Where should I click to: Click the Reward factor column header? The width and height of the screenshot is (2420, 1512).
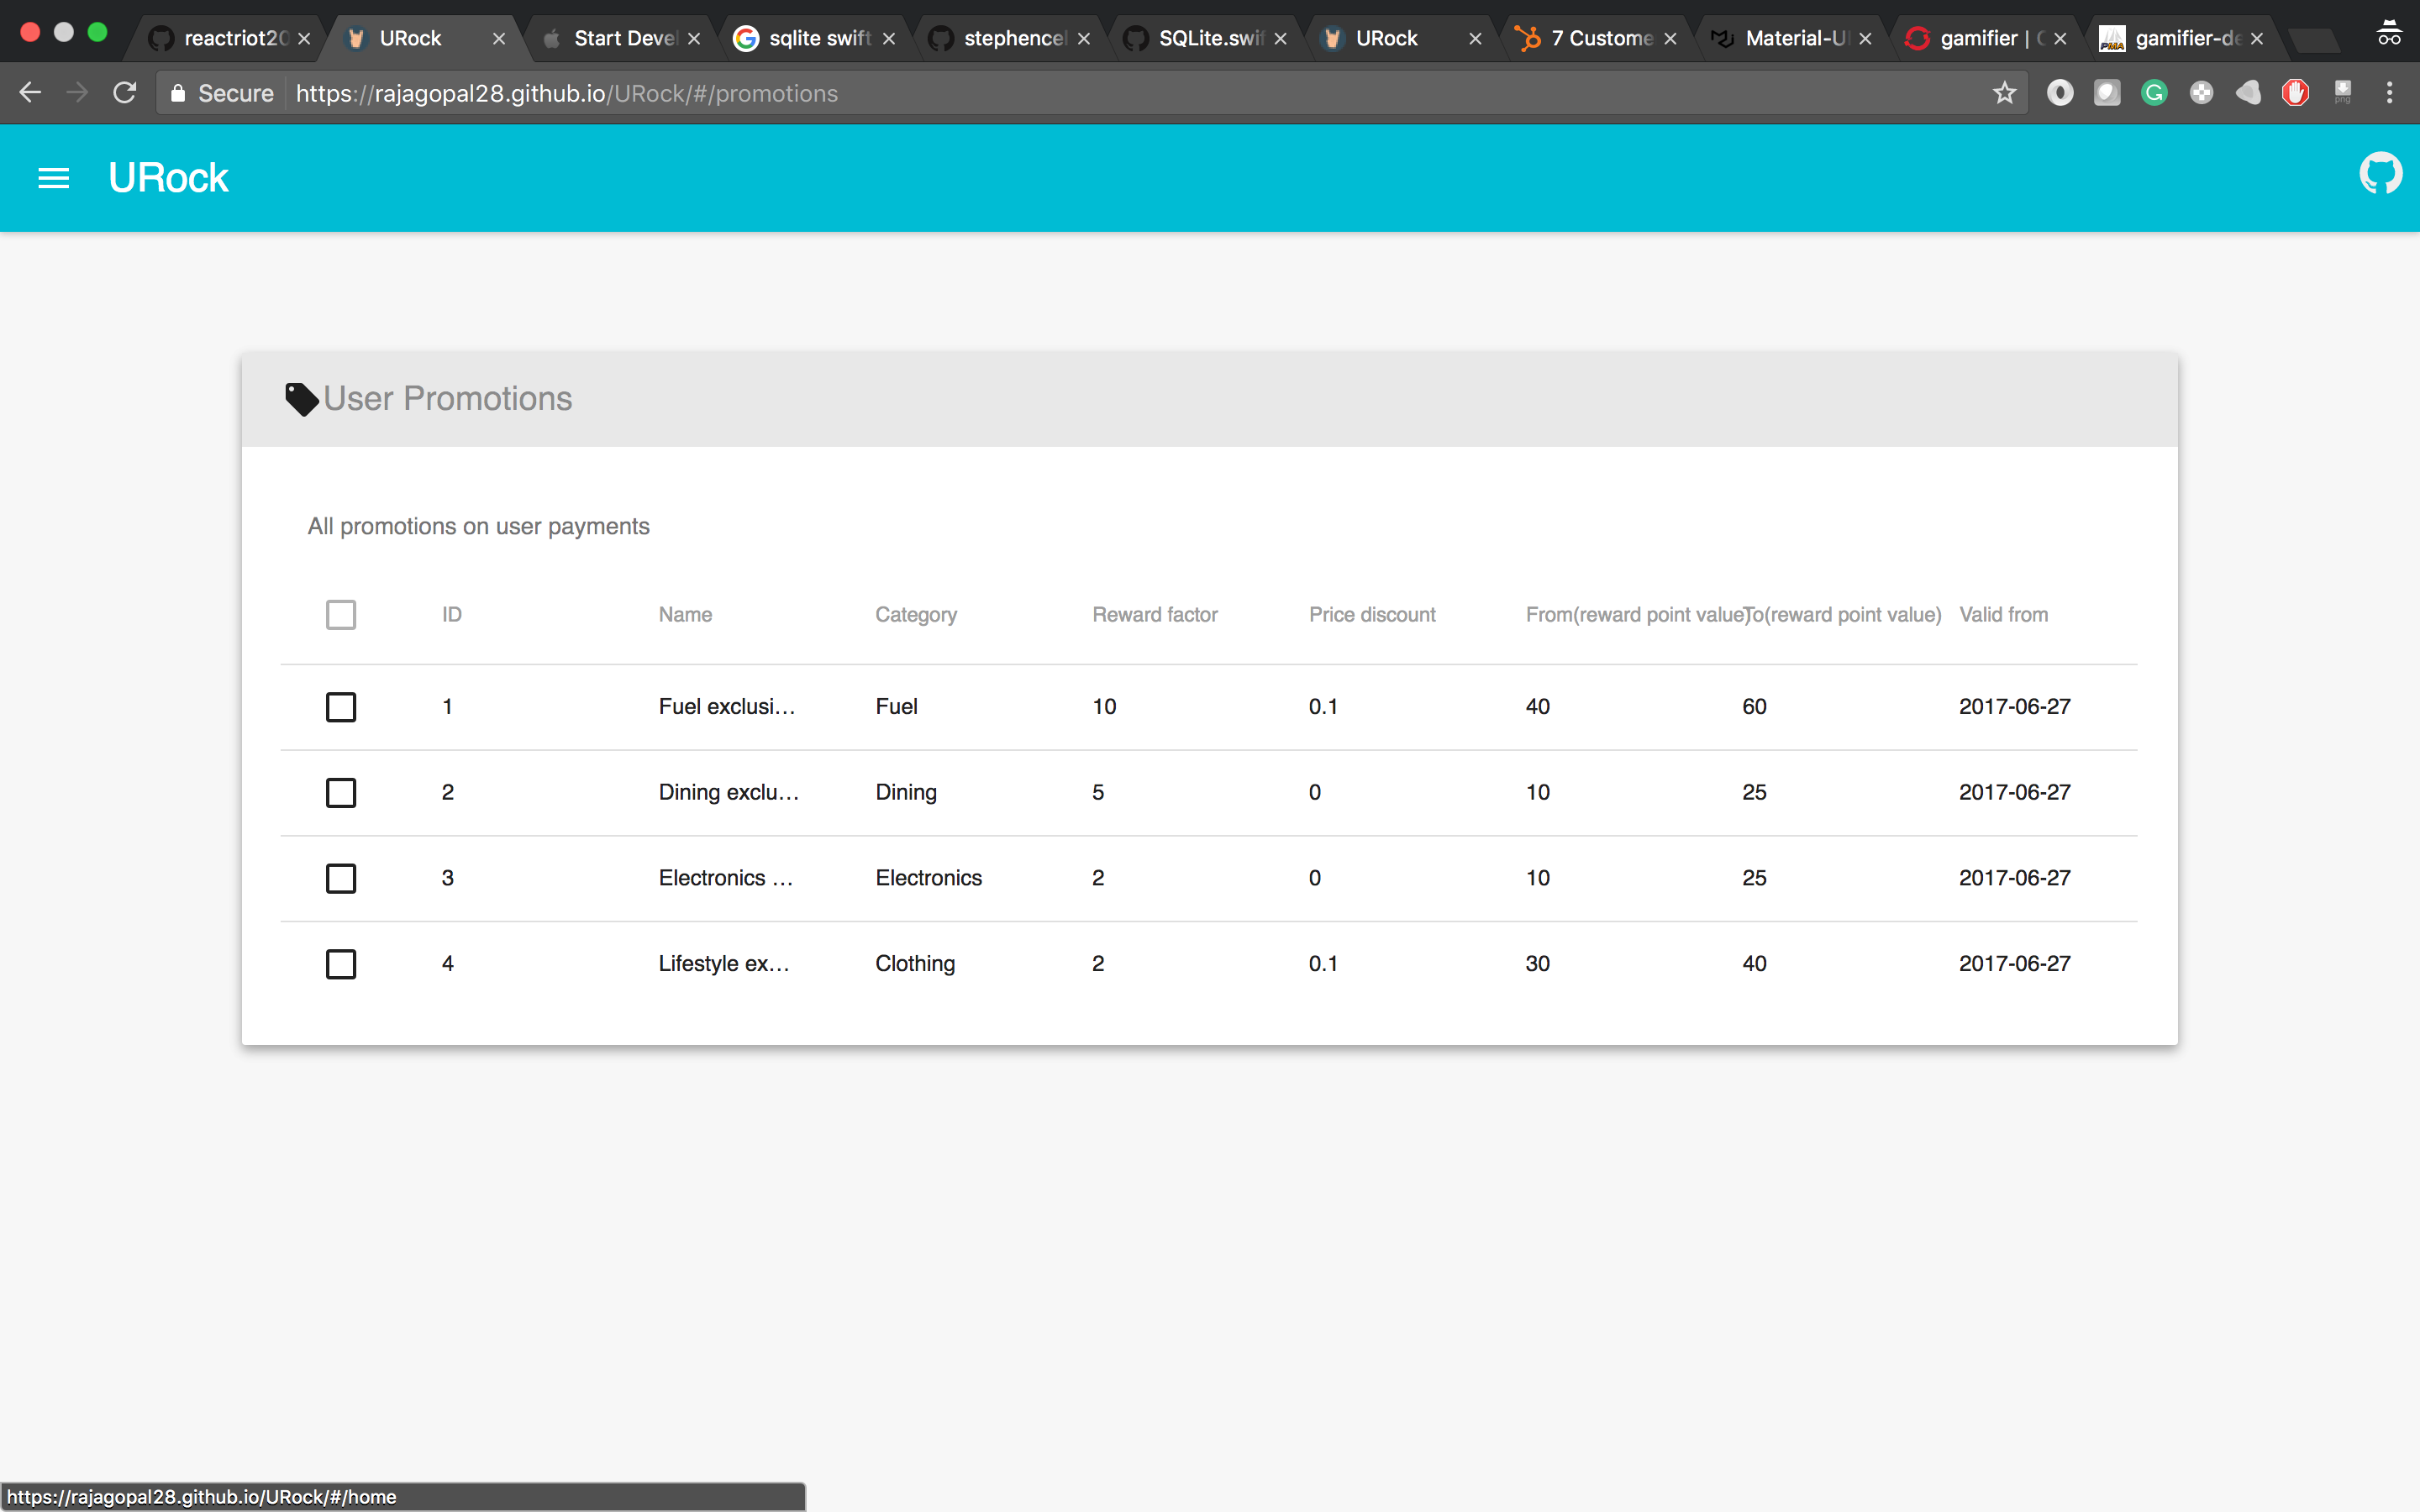tap(1154, 614)
